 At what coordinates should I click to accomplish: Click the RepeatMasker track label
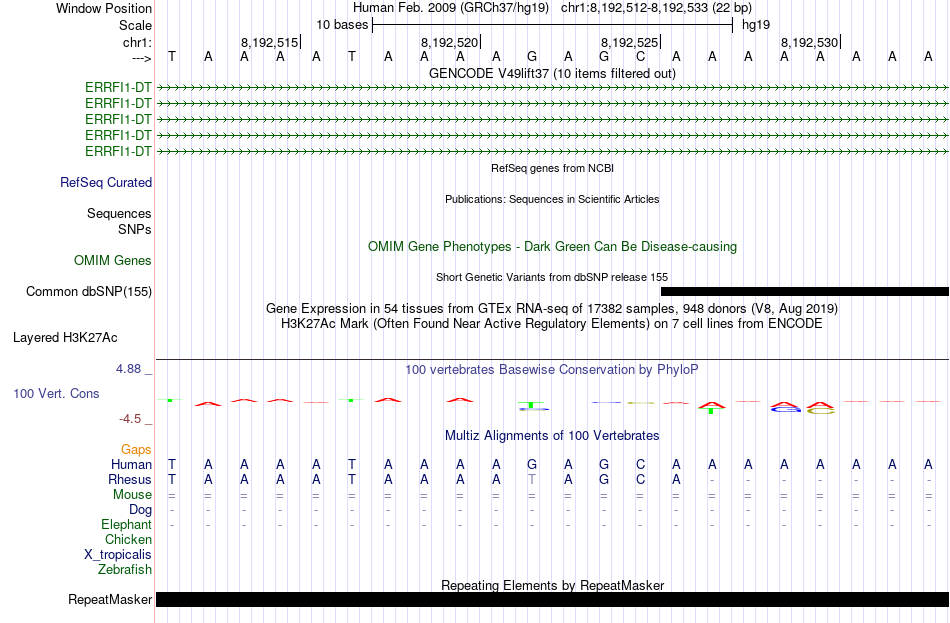point(110,599)
